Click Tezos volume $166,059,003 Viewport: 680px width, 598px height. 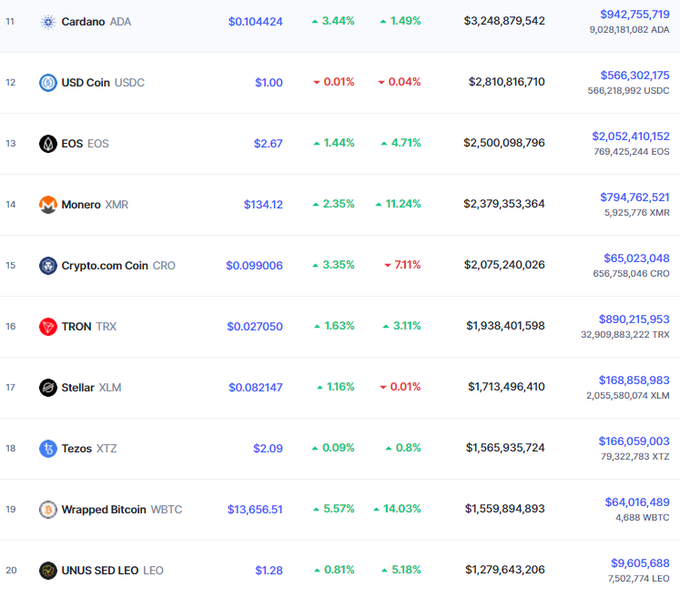[634, 441]
